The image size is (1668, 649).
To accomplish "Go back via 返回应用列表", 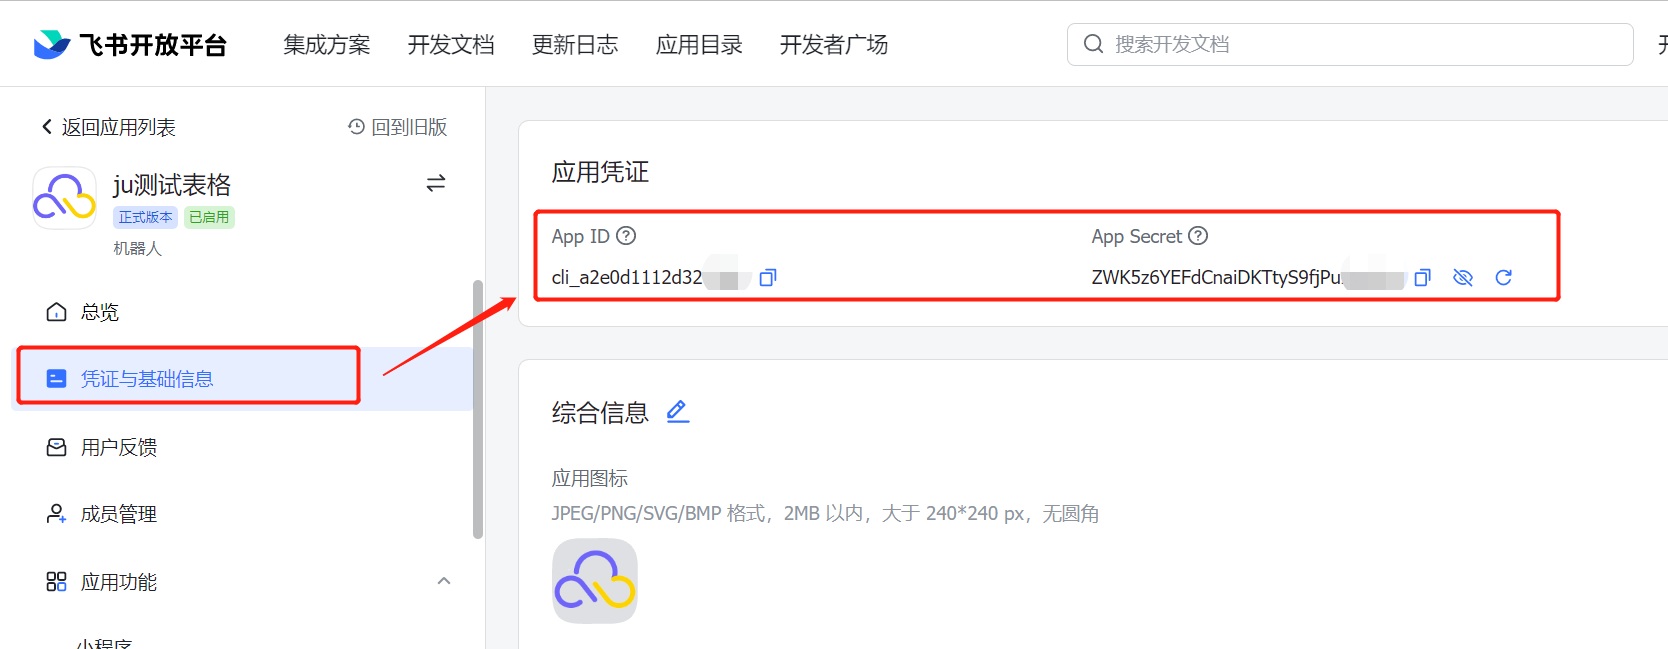I will point(108,127).
